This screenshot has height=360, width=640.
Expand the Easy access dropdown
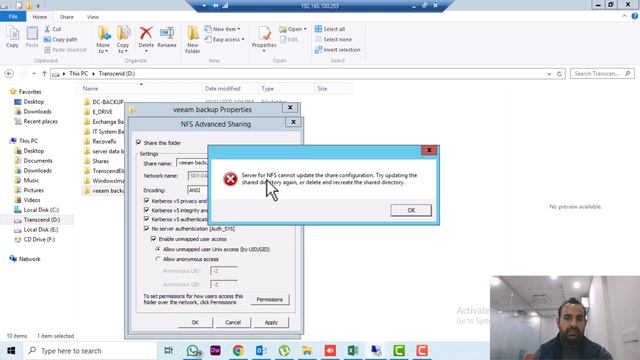243,40
